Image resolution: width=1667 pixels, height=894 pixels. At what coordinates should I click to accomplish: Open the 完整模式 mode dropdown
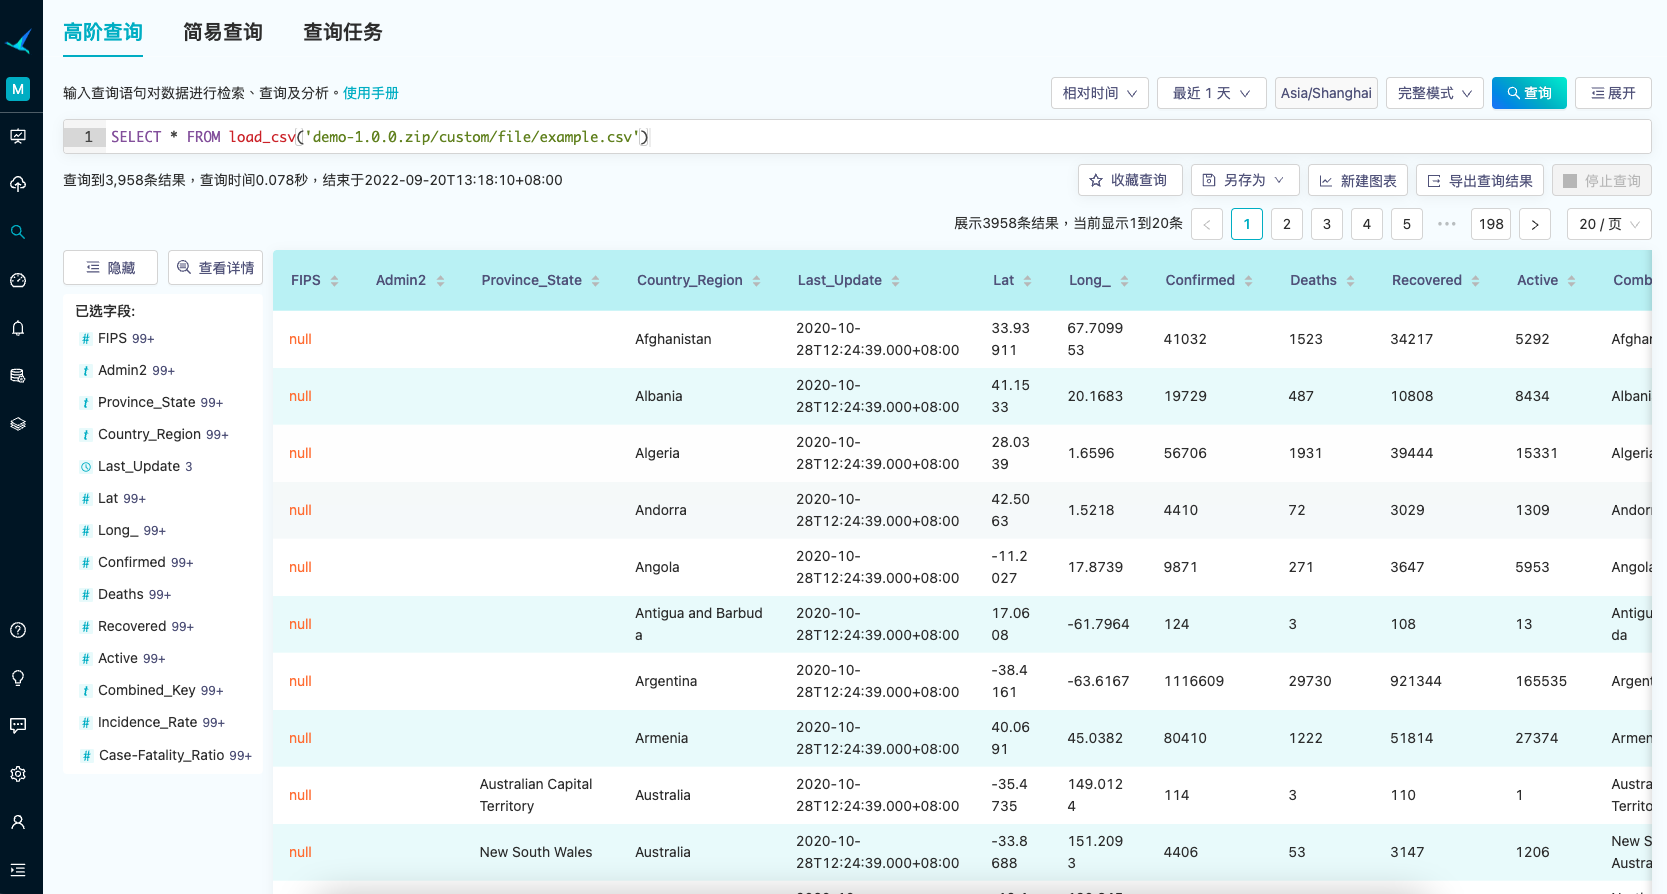tap(1435, 93)
